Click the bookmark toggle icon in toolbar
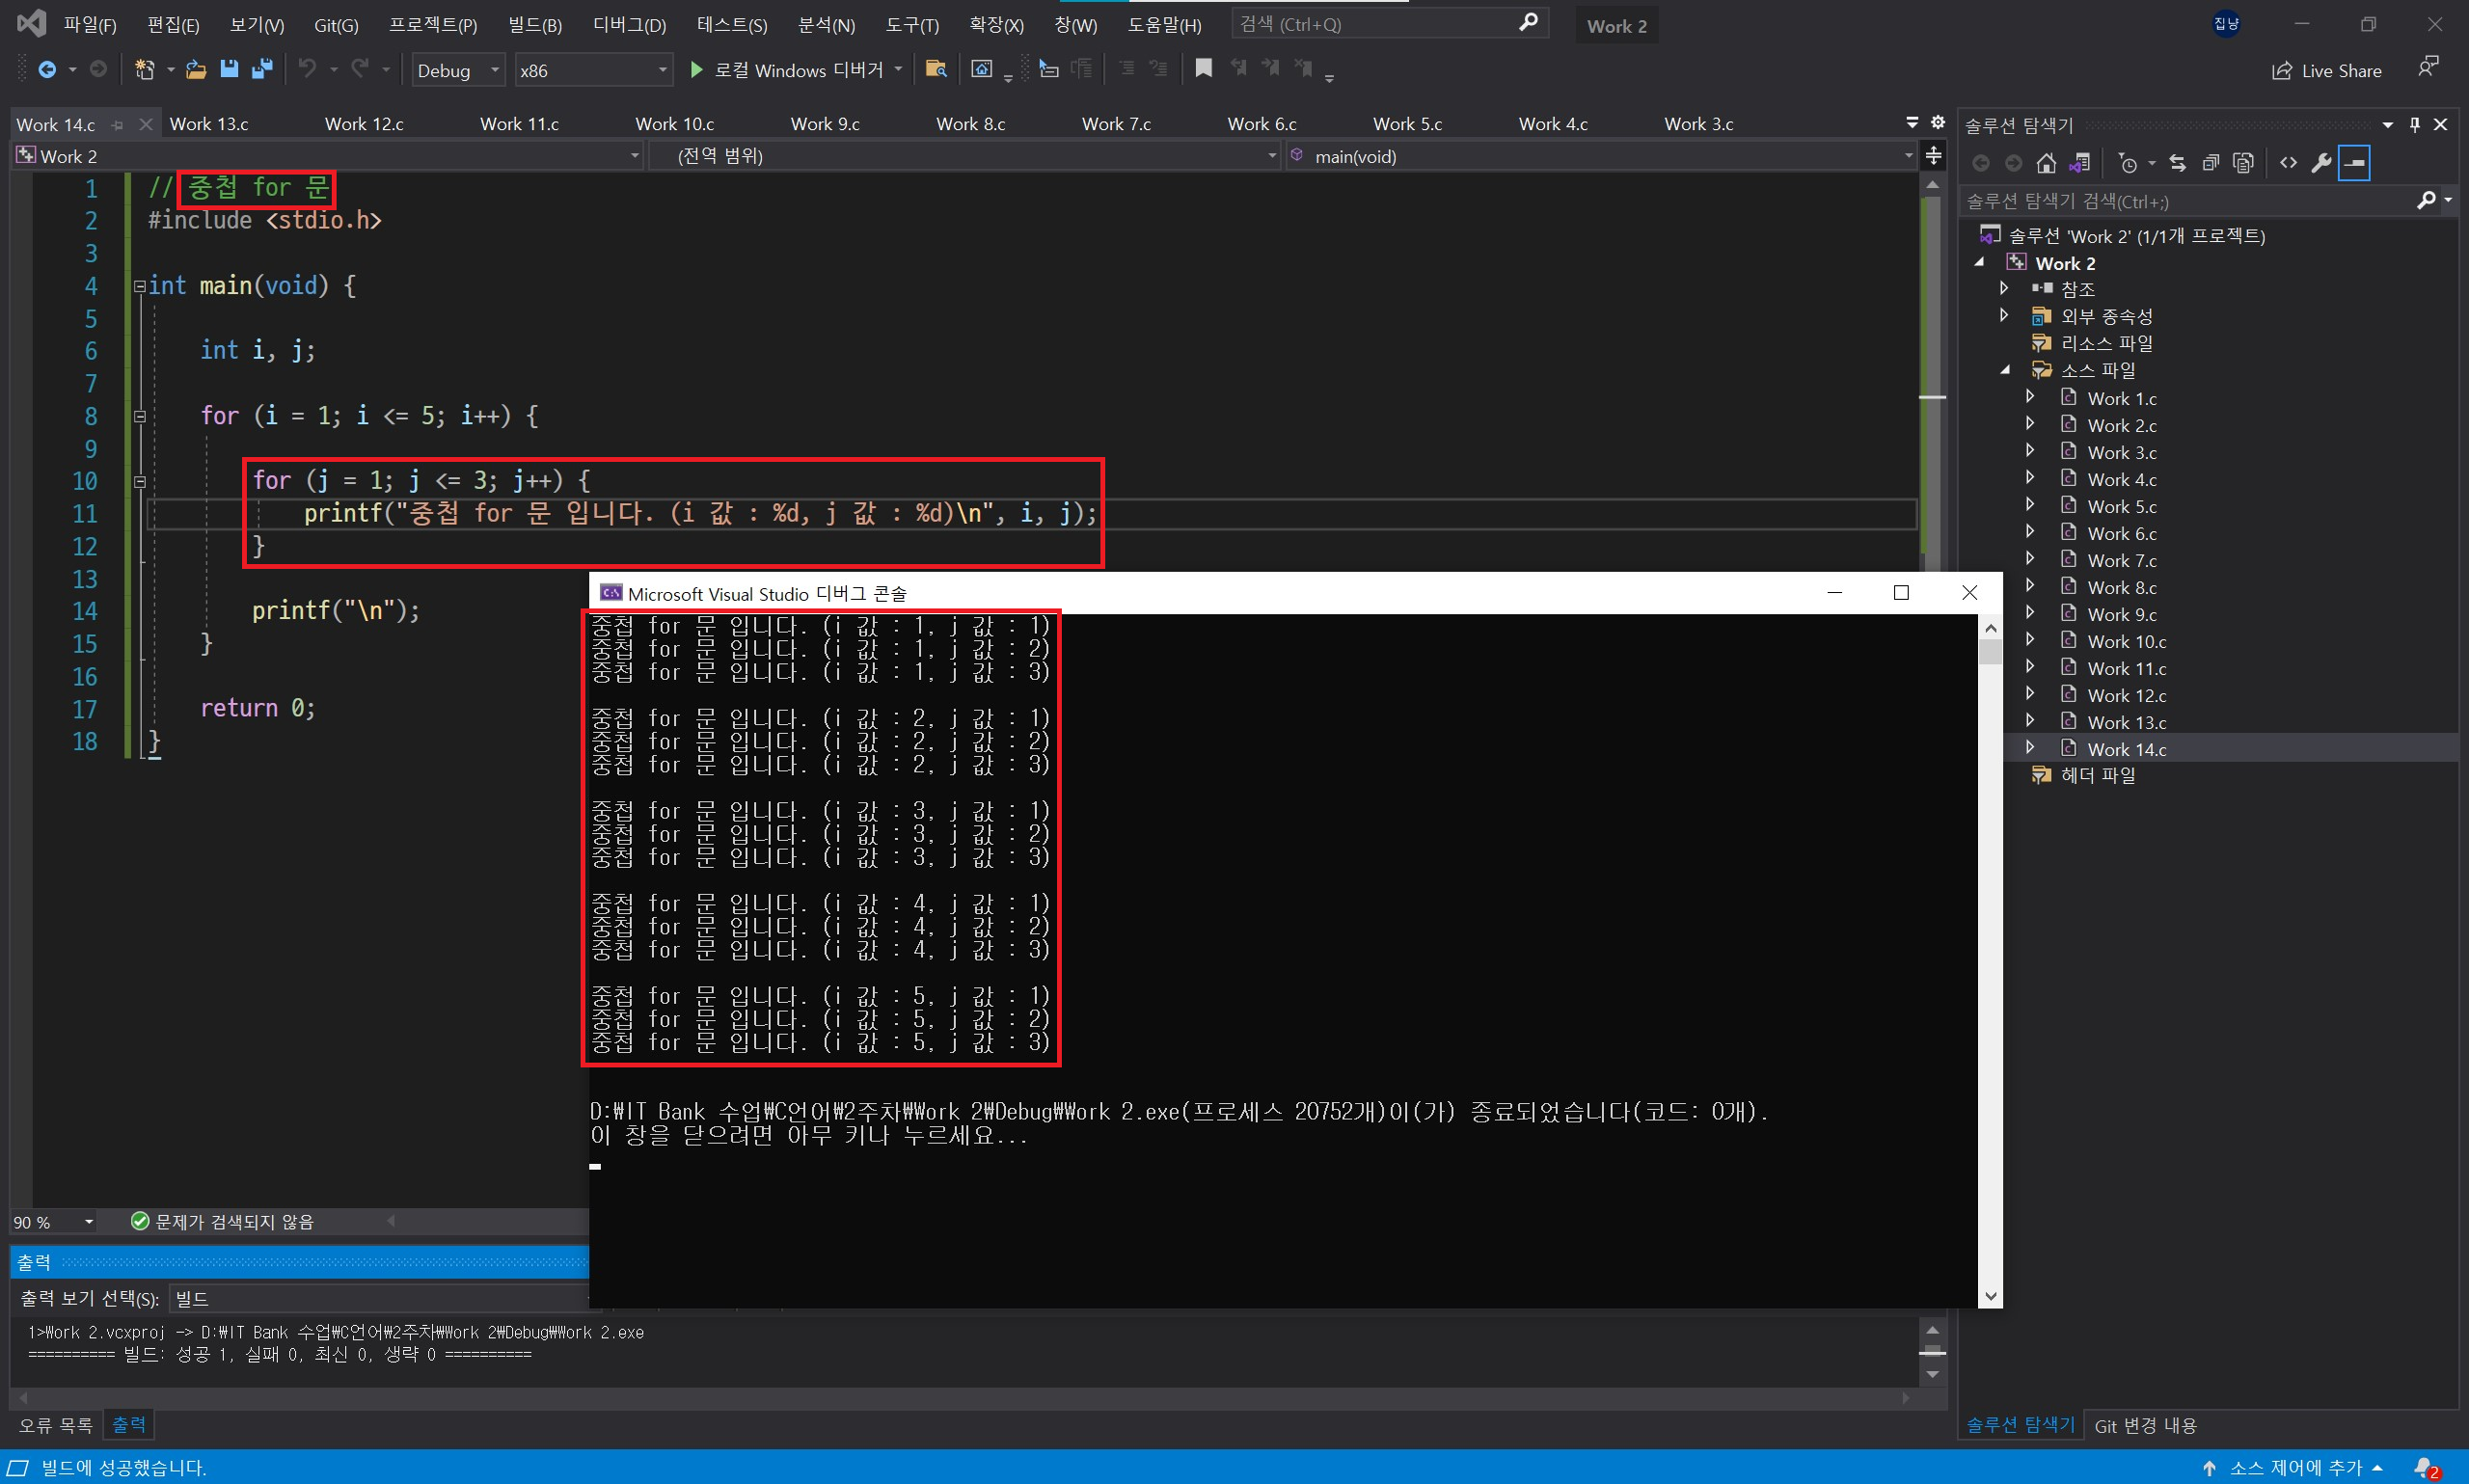The height and width of the screenshot is (1484, 2469). point(1204,68)
